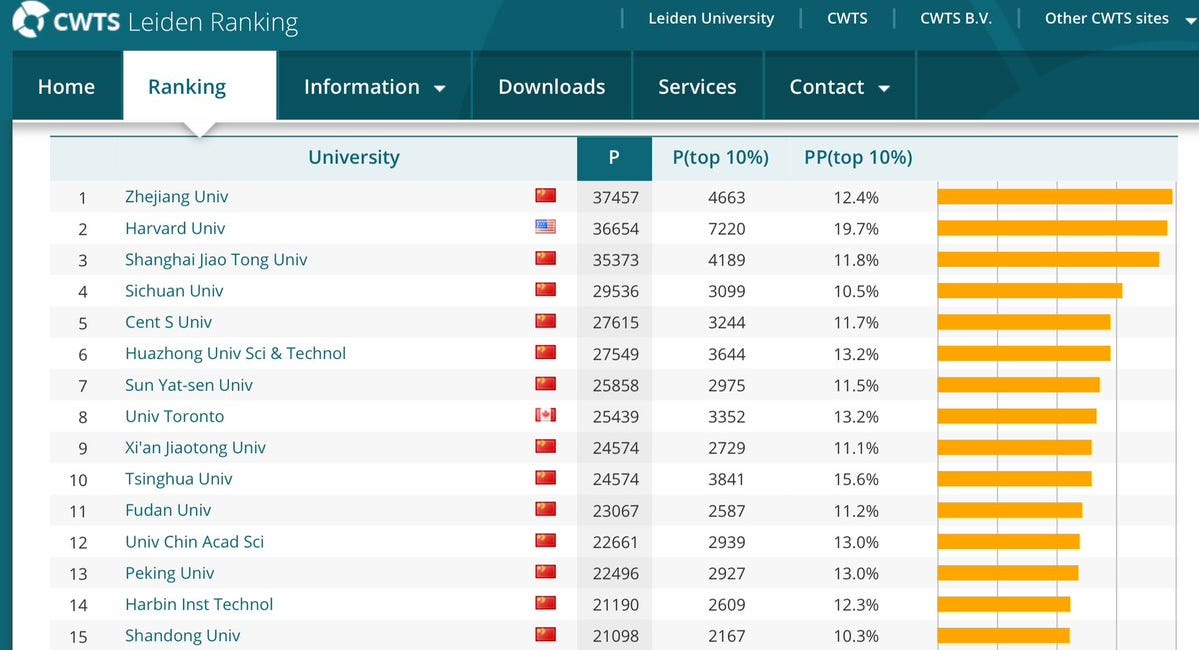
Task: Click the PP(top 10%) value 15.6%
Action: point(856,479)
